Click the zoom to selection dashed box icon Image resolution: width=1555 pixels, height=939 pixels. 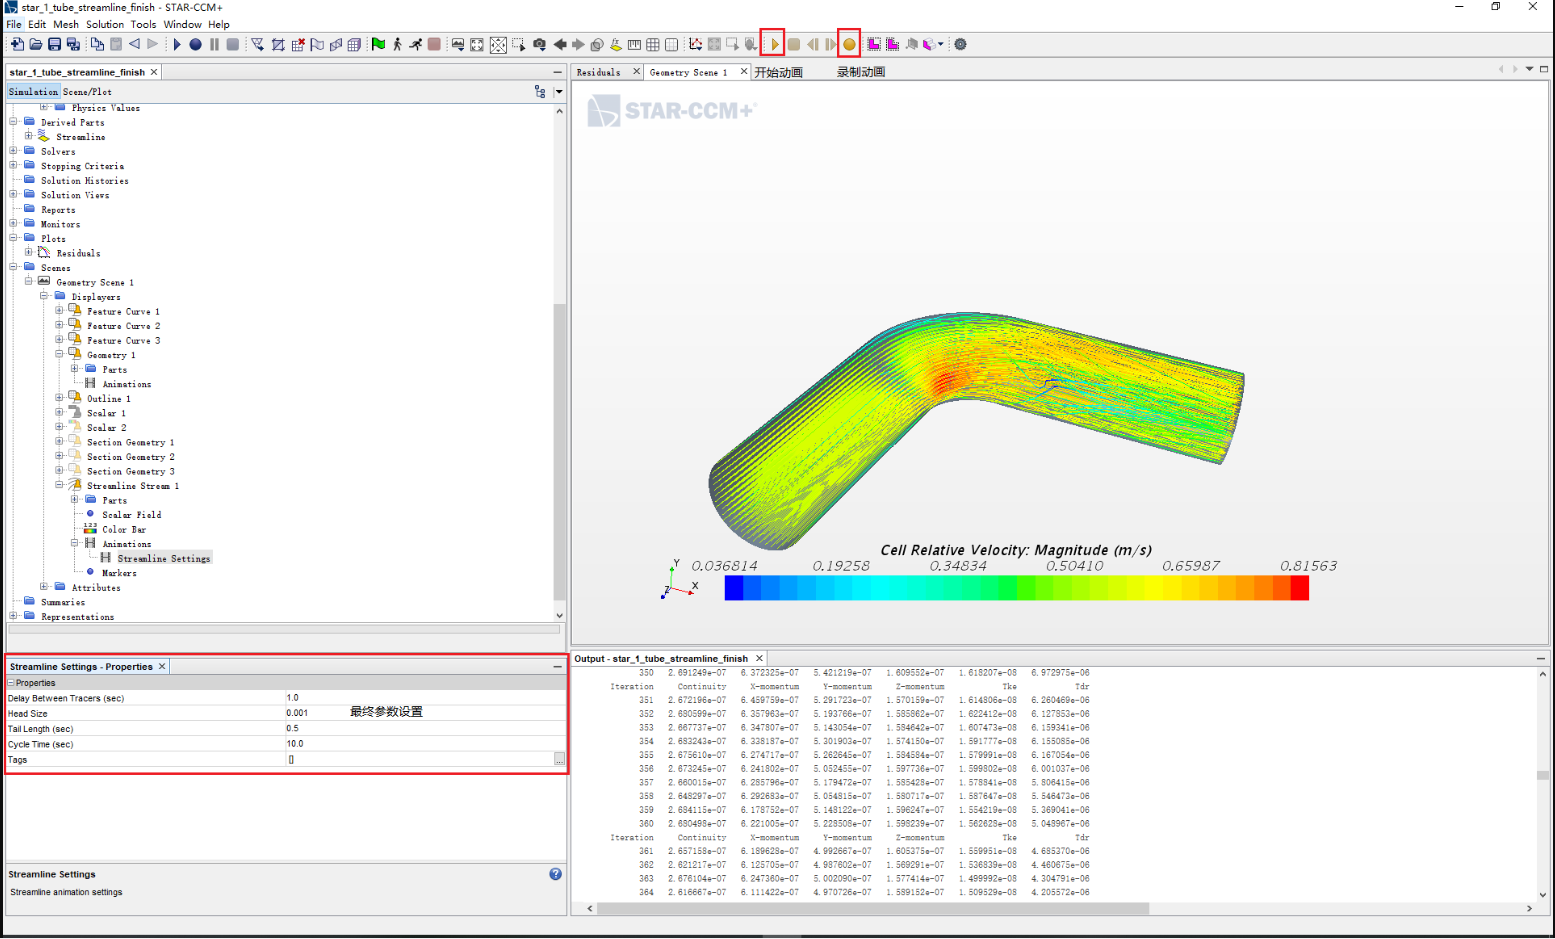click(518, 44)
